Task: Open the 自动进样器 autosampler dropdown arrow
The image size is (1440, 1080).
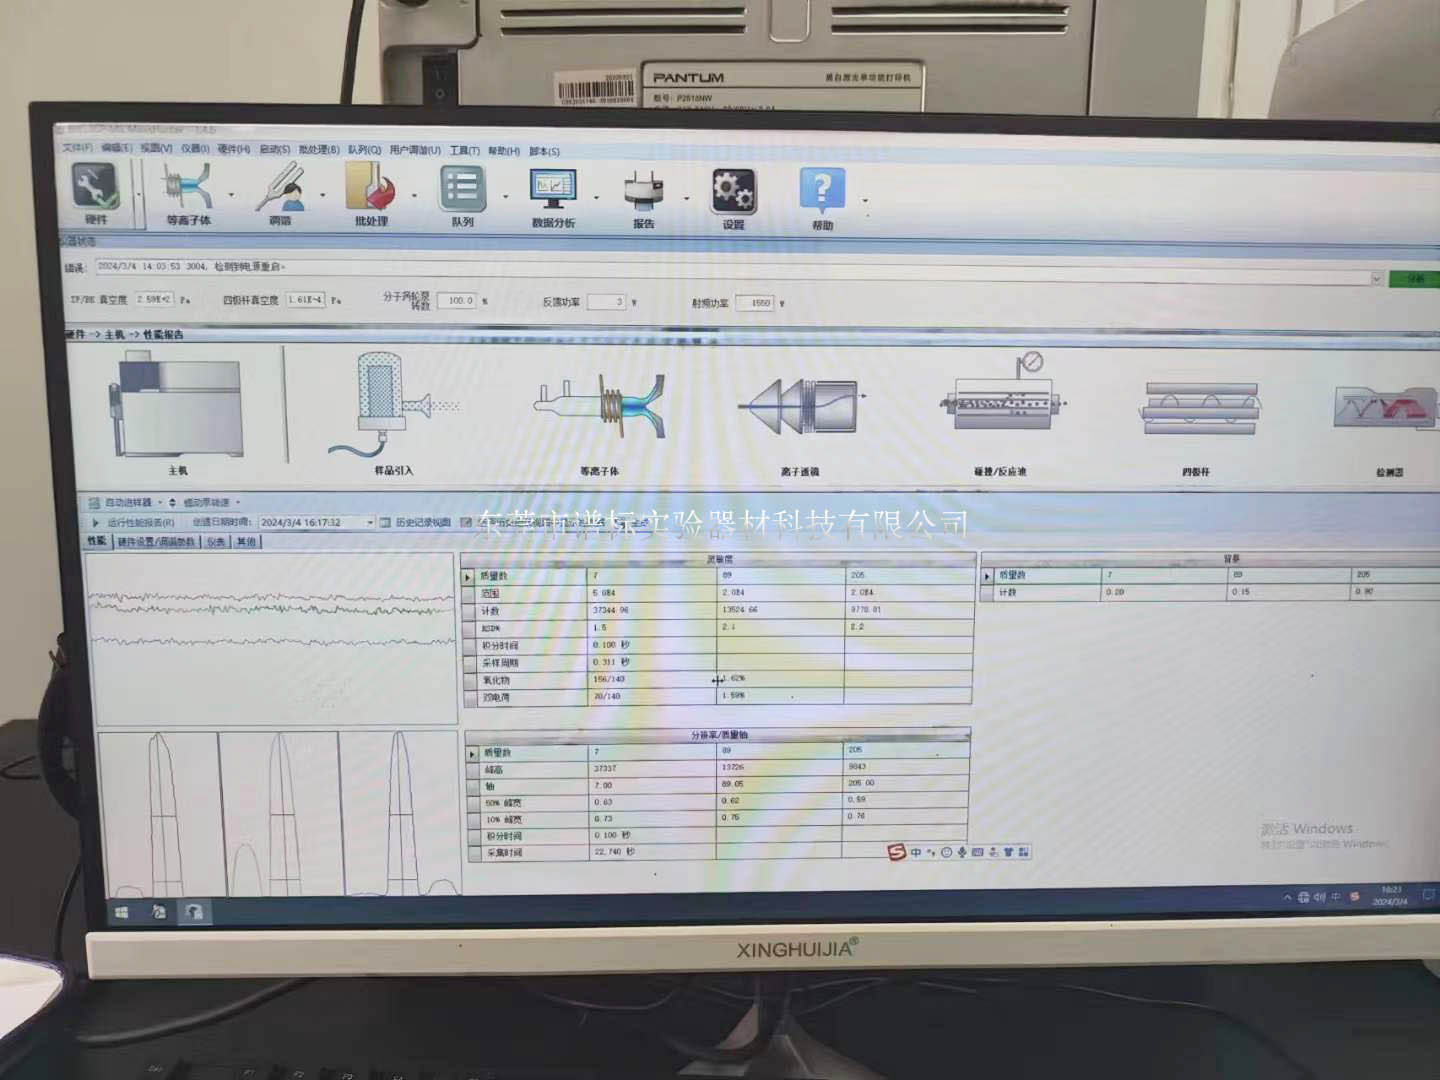Action: click(160, 502)
